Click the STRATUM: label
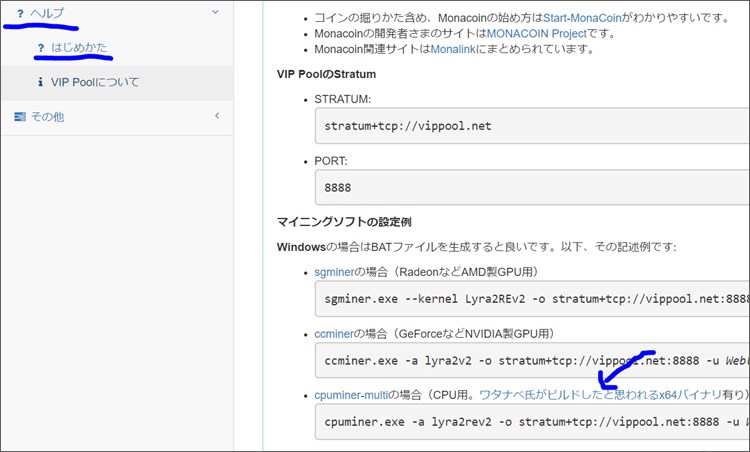 click(342, 99)
